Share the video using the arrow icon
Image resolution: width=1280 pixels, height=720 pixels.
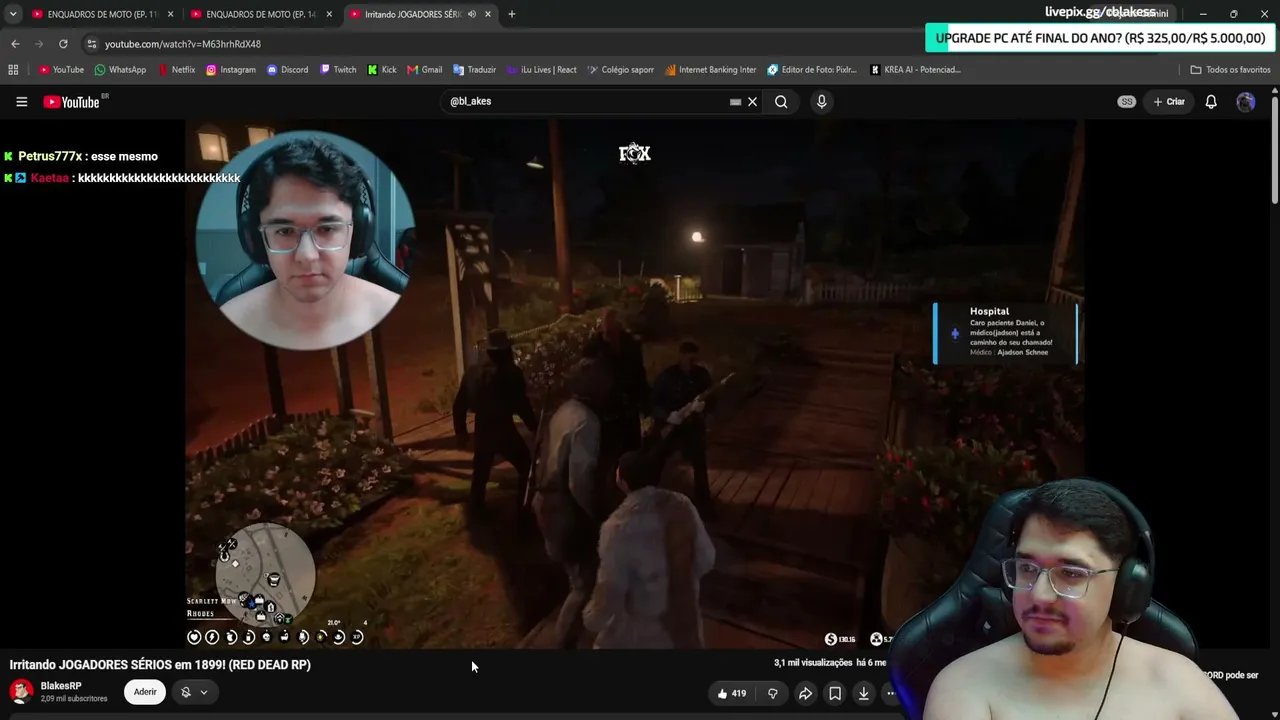click(x=805, y=693)
